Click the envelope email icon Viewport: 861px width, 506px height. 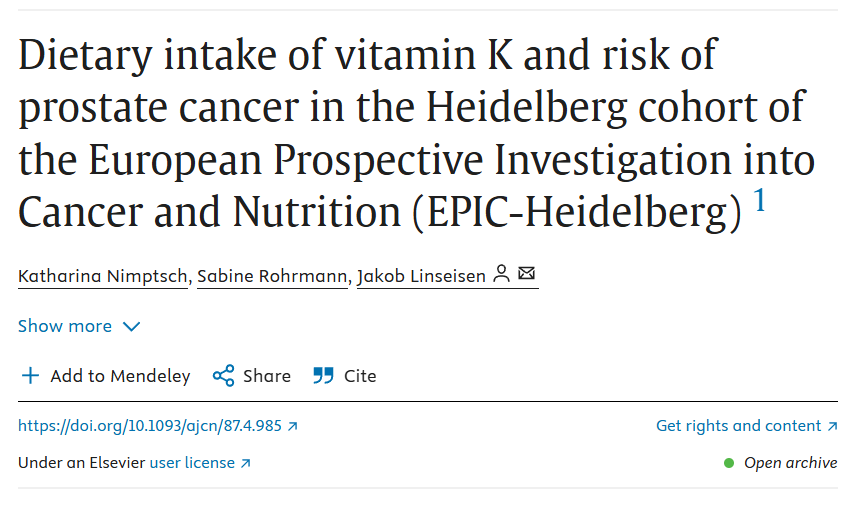[527, 274]
